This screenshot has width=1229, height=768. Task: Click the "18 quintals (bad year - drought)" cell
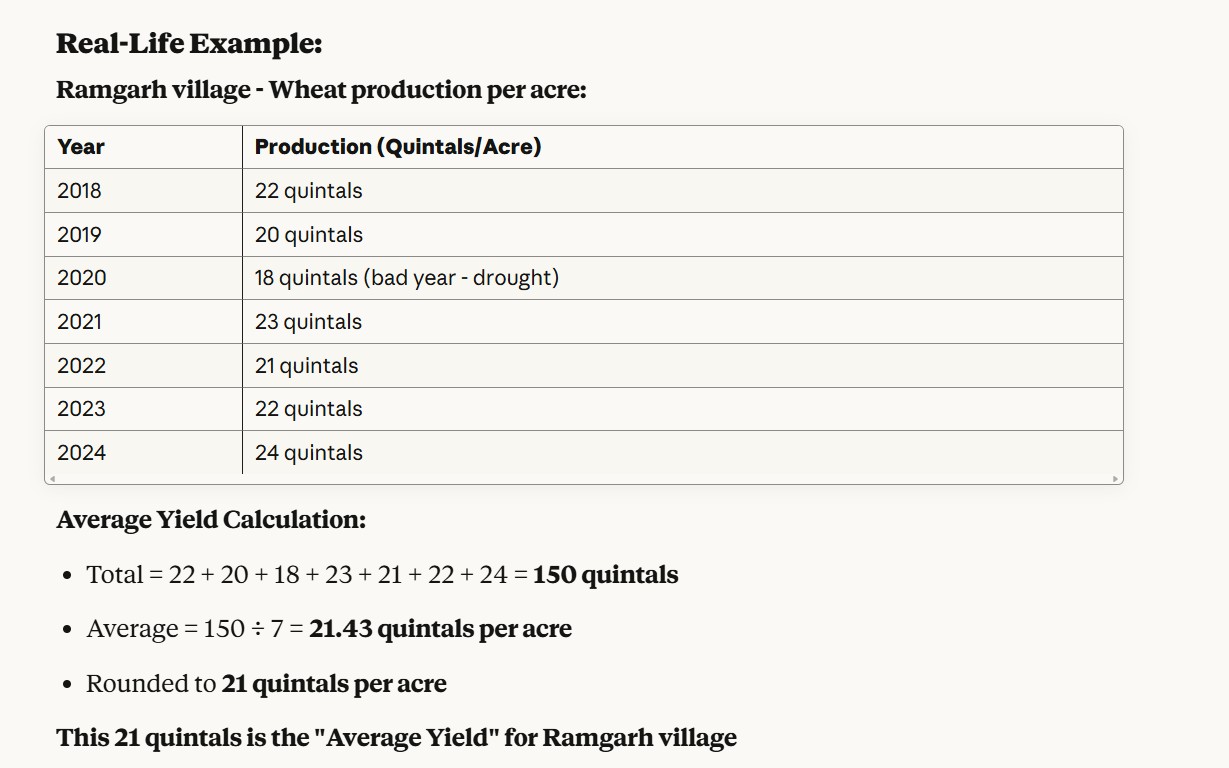coord(406,278)
